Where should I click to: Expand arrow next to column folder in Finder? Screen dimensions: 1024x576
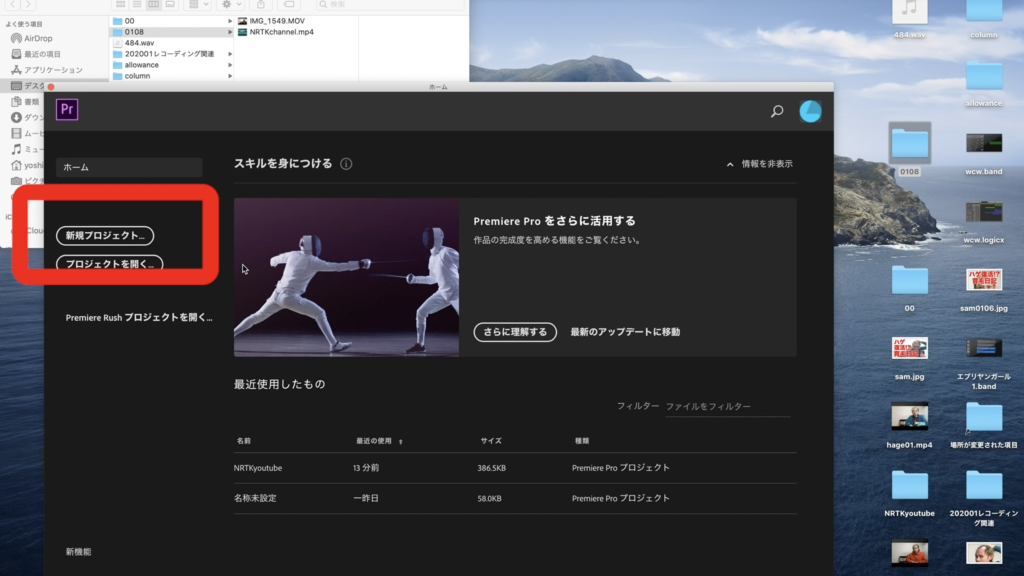pos(230,76)
